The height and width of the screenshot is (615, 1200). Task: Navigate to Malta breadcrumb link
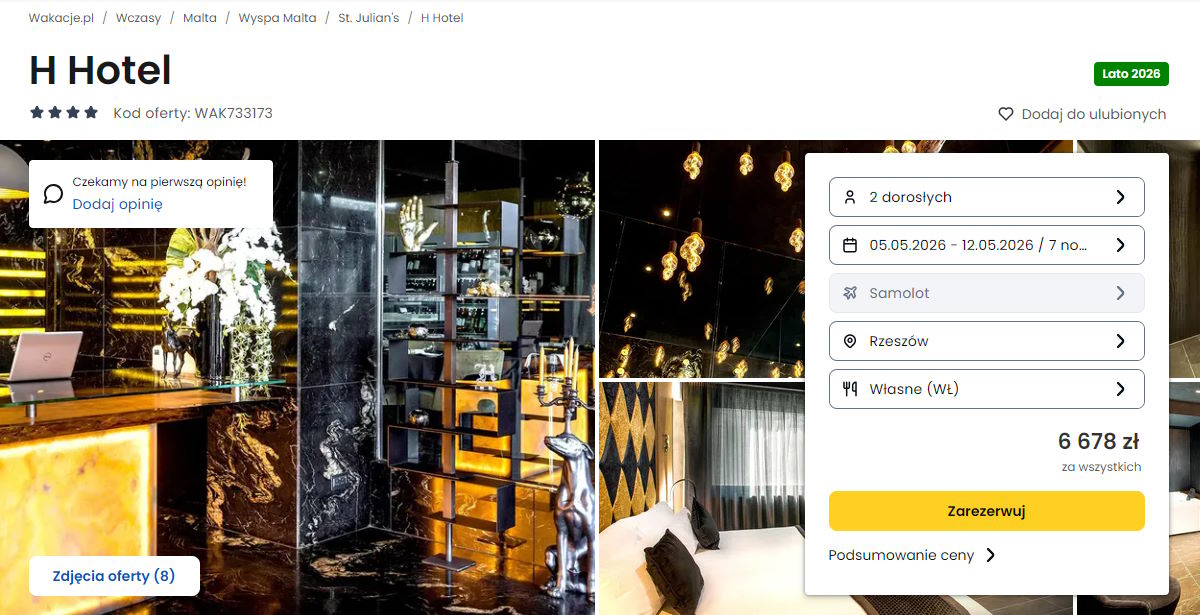(200, 18)
